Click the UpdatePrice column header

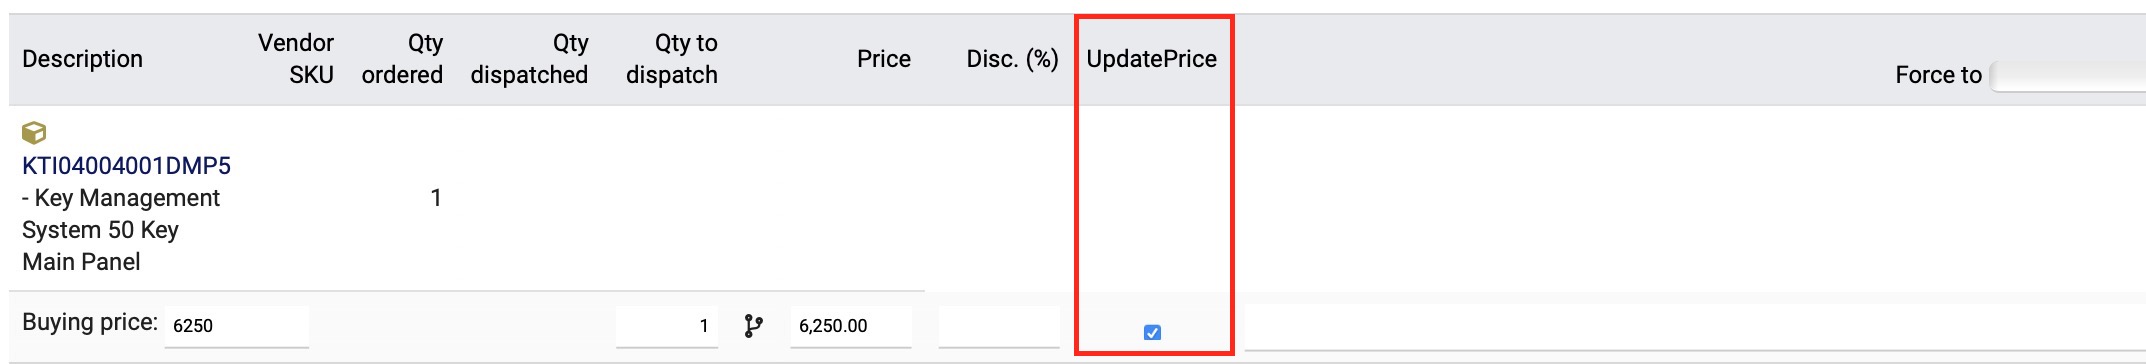coord(1152,59)
